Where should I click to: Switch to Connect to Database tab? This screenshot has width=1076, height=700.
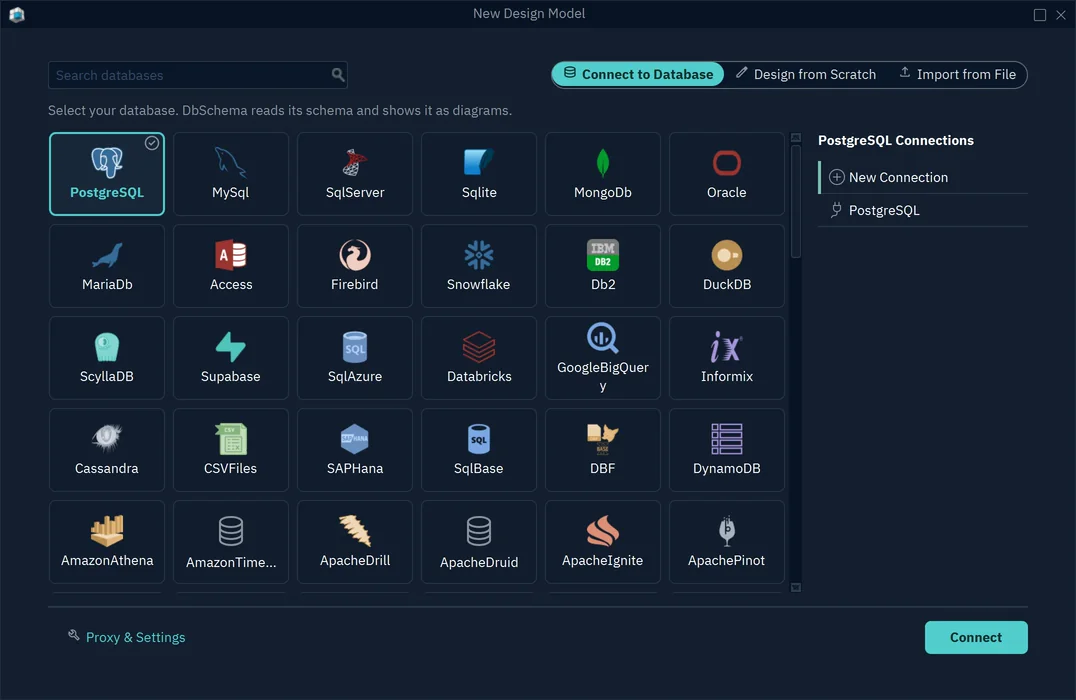coord(638,74)
